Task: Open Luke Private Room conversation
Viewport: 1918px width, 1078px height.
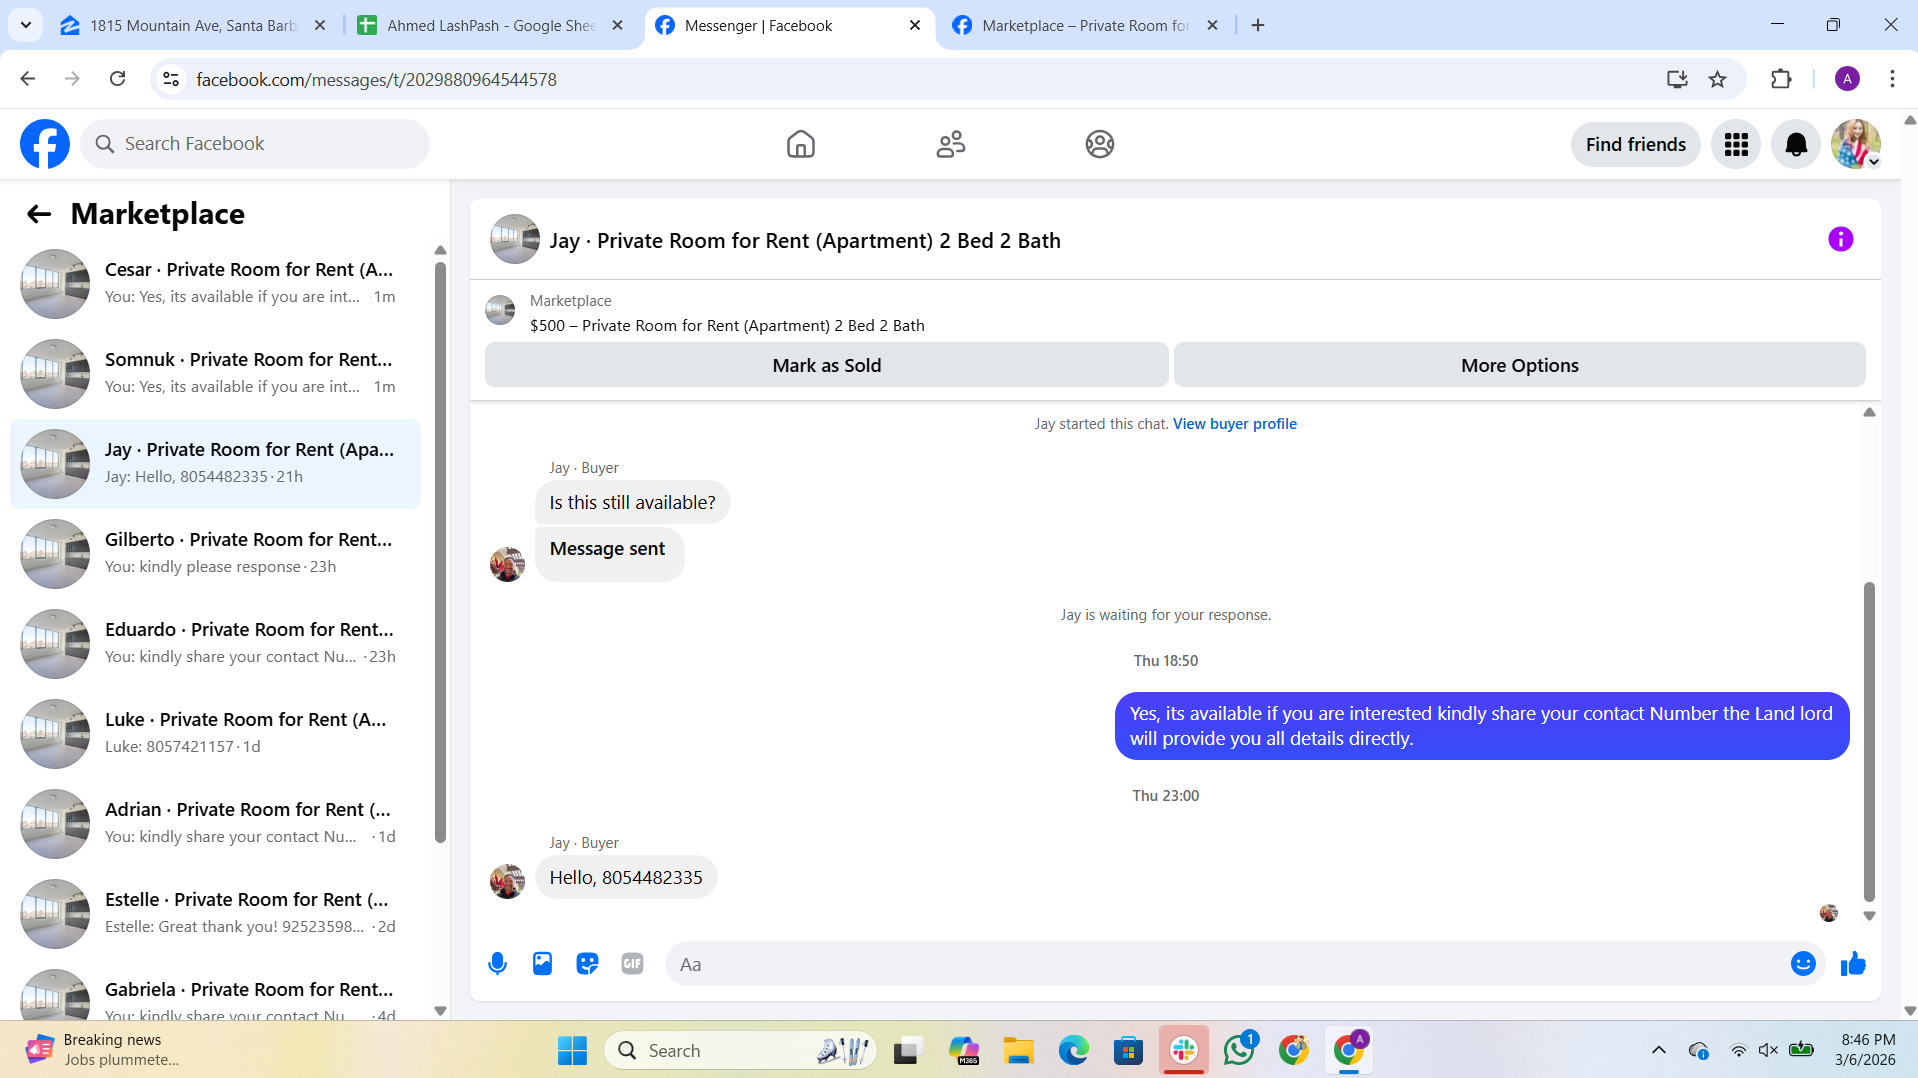Action: tap(215, 733)
